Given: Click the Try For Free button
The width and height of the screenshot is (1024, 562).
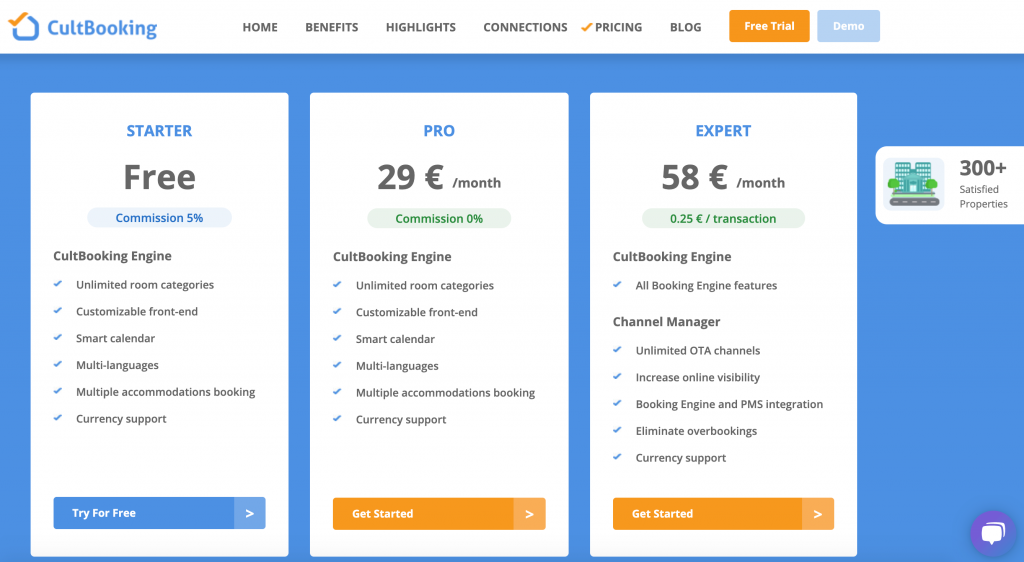Looking at the screenshot, I should click(x=144, y=513).
